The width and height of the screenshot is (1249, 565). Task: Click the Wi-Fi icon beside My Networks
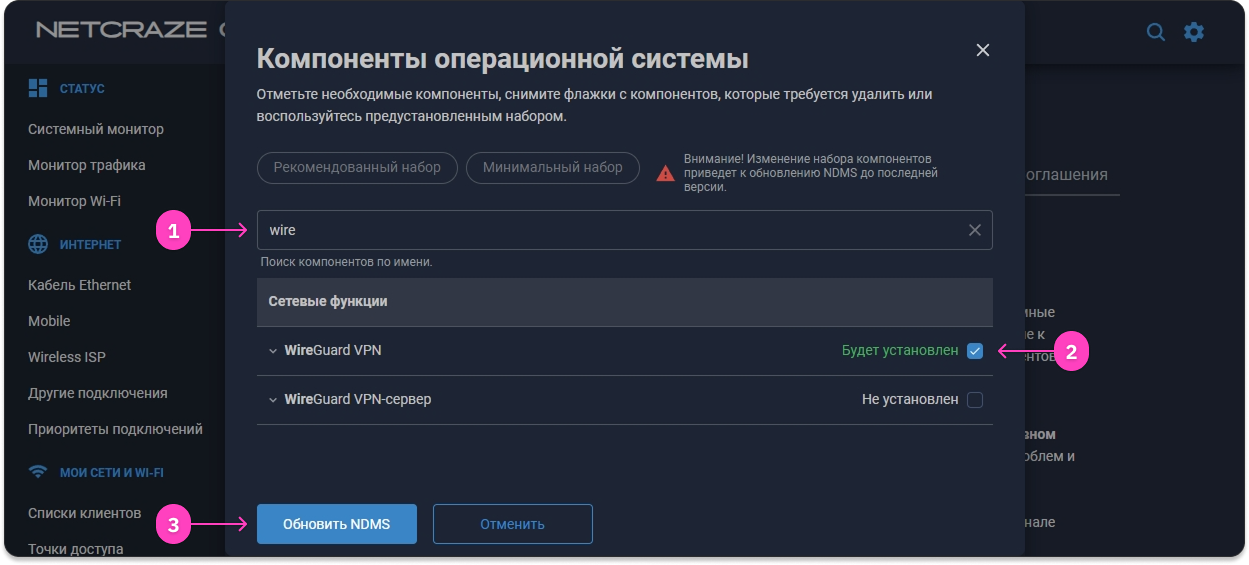tap(38, 472)
